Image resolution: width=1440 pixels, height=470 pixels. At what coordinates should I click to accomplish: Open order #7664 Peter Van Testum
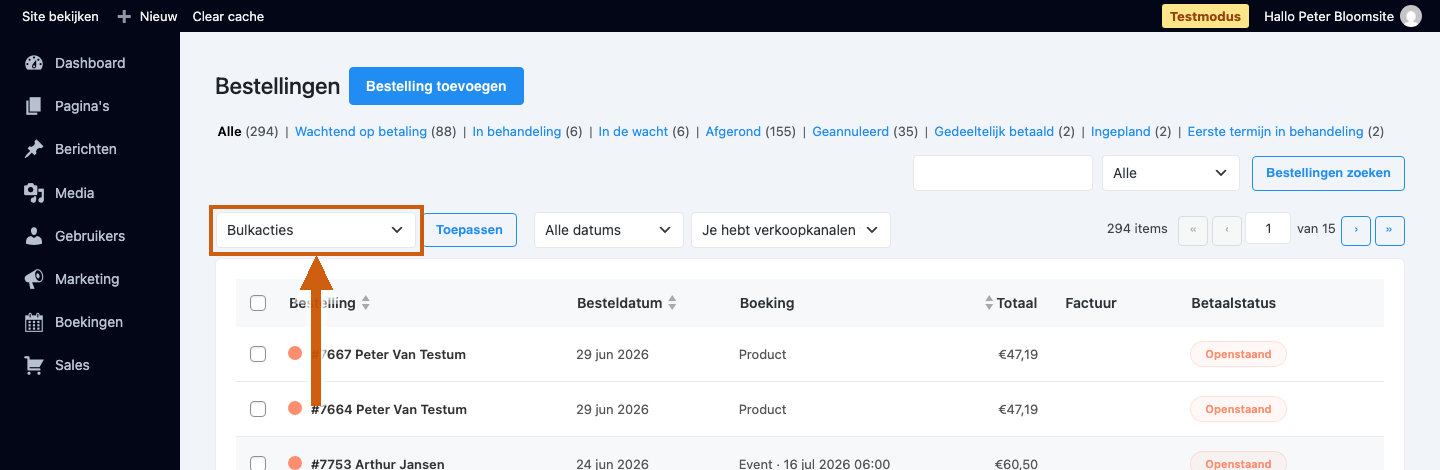pos(388,409)
